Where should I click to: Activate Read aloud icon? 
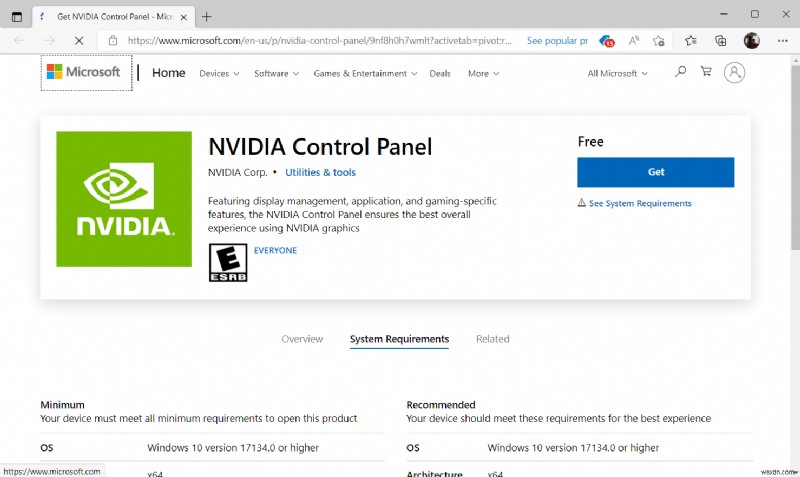tap(634, 40)
